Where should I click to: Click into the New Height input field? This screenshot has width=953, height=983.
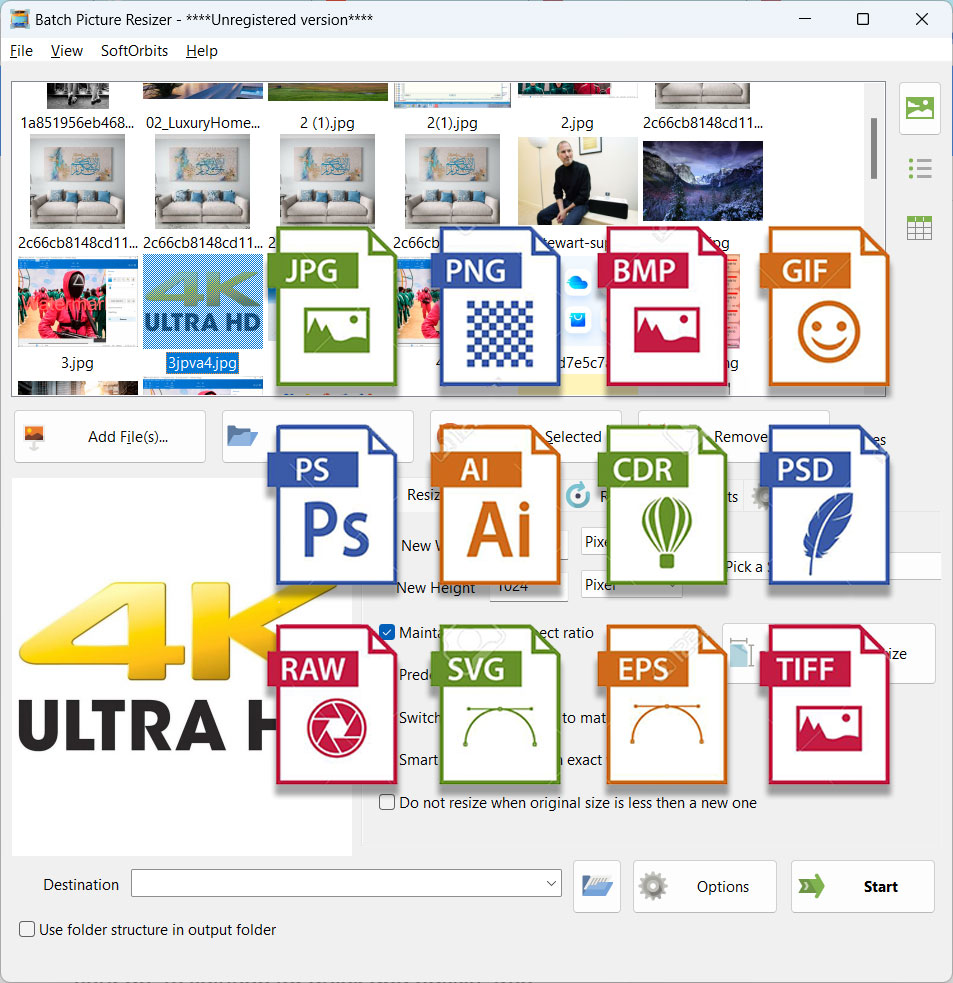click(529, 587)
